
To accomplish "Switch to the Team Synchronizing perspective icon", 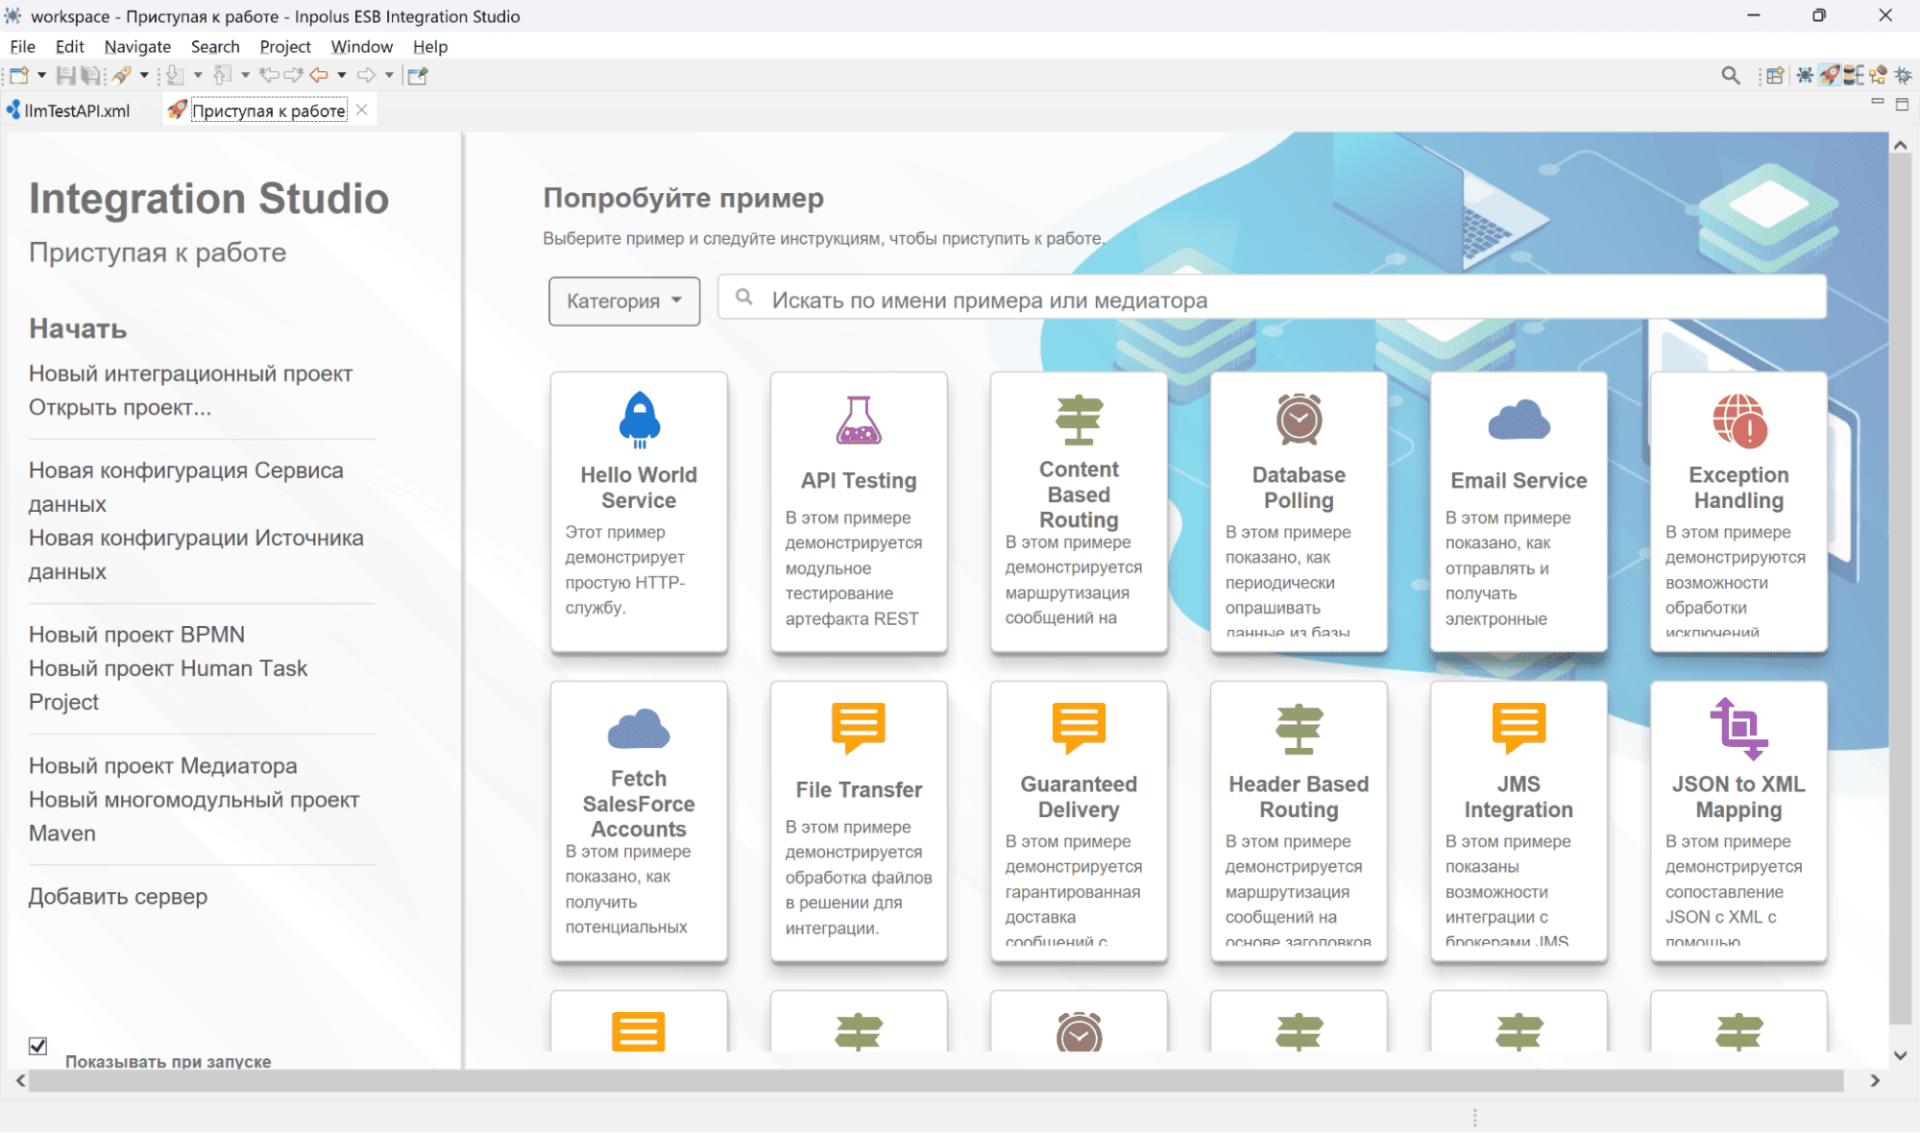I will (1878, 75).
